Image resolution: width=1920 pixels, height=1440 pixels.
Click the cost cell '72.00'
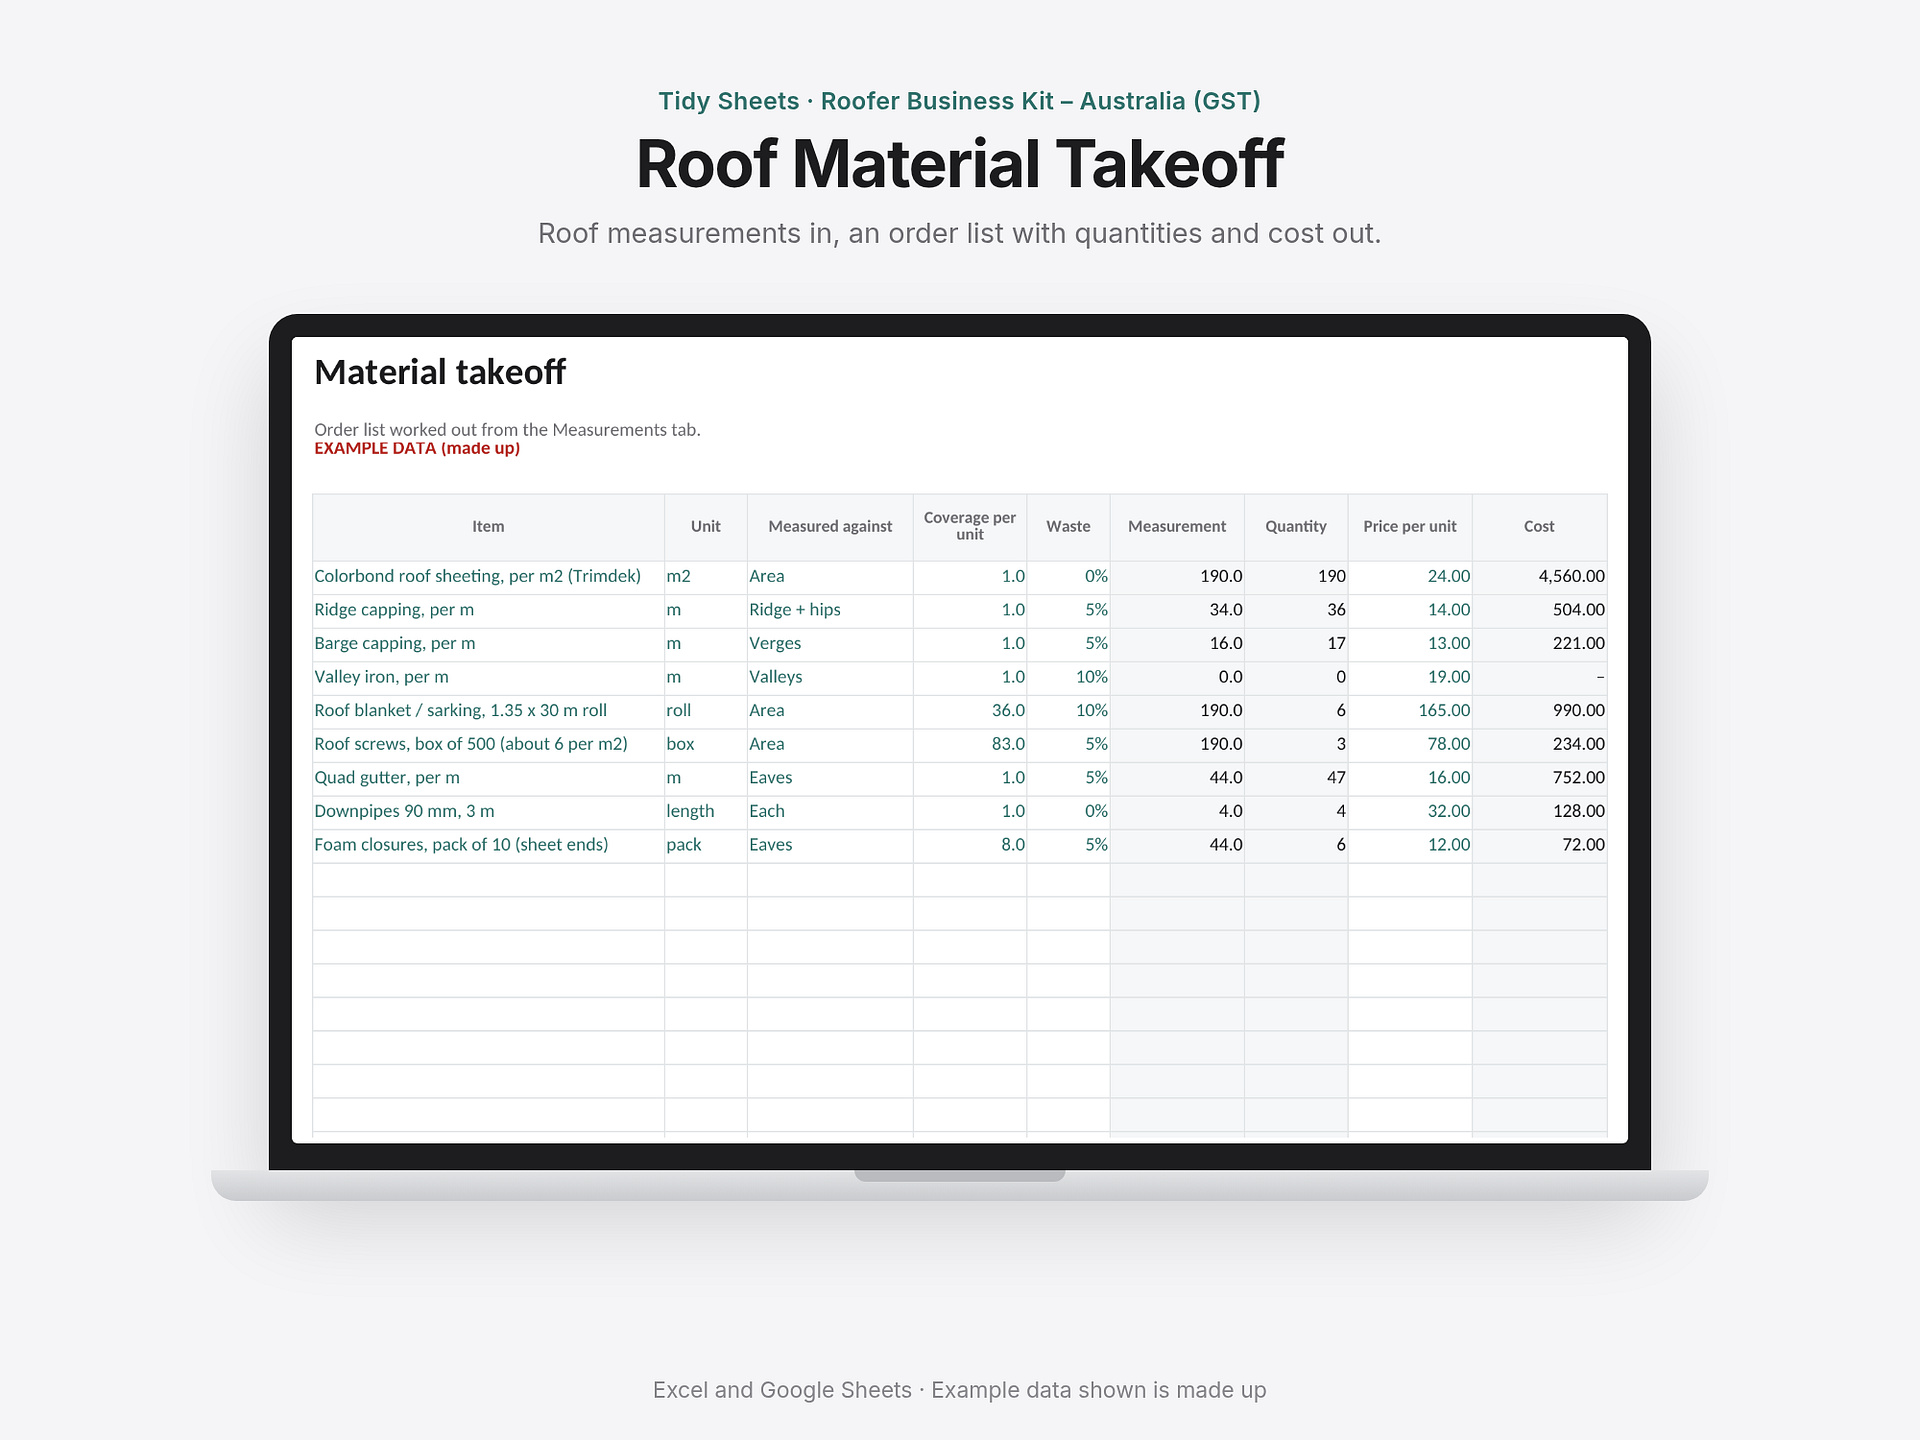[x=1539, y=845]
